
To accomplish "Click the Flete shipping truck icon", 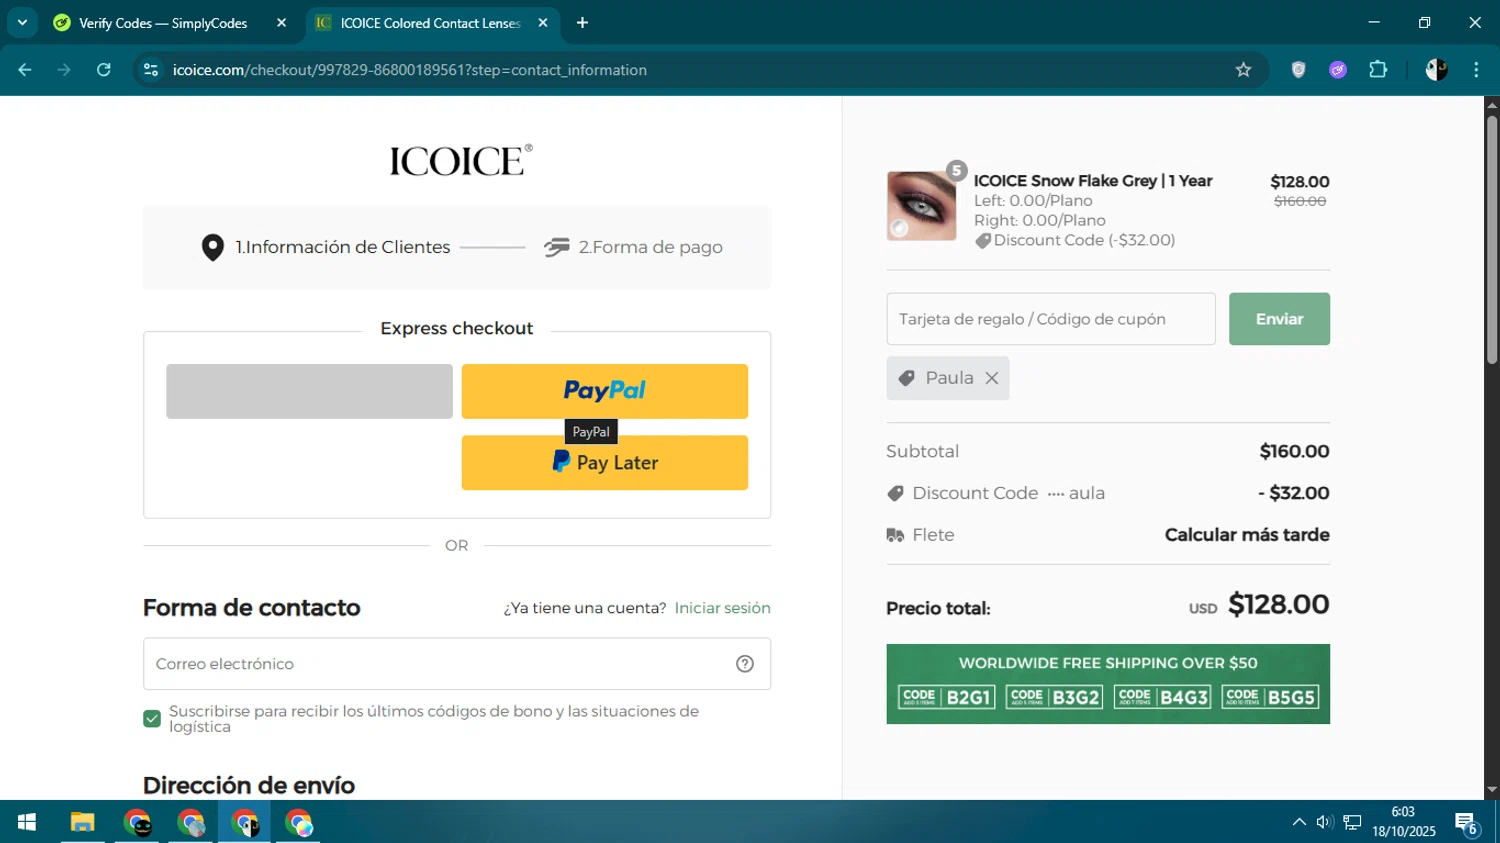I will point(895,536).
